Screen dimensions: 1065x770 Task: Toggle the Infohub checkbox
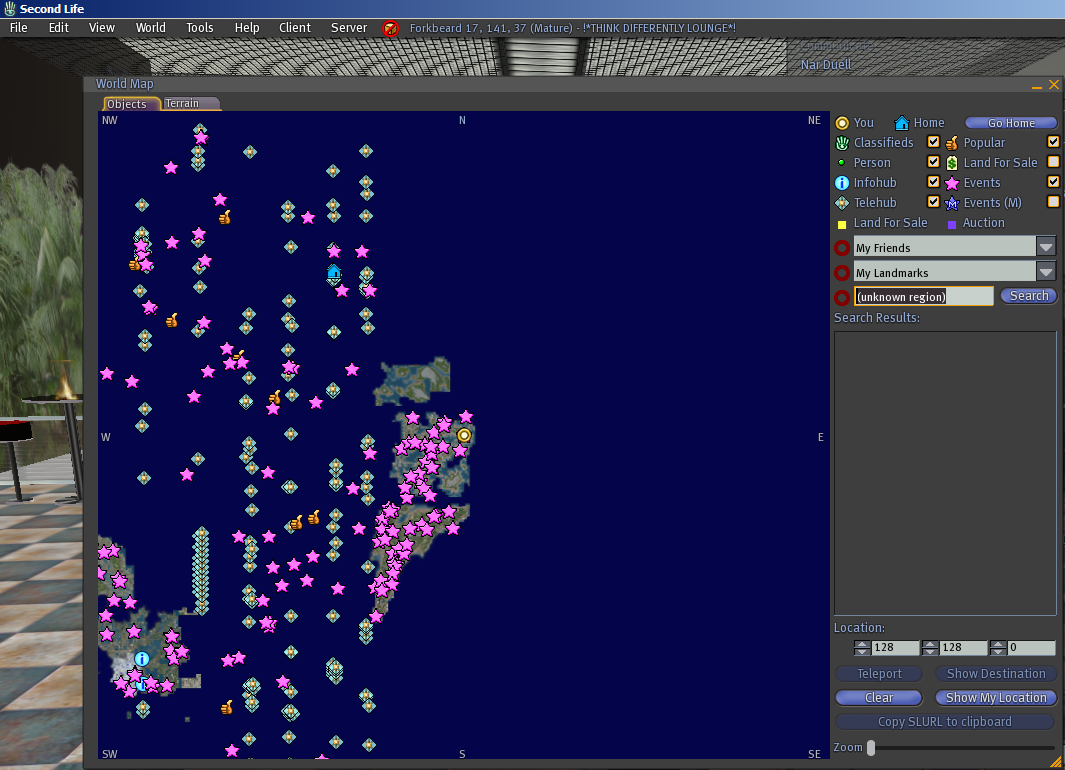pos(933,182)
